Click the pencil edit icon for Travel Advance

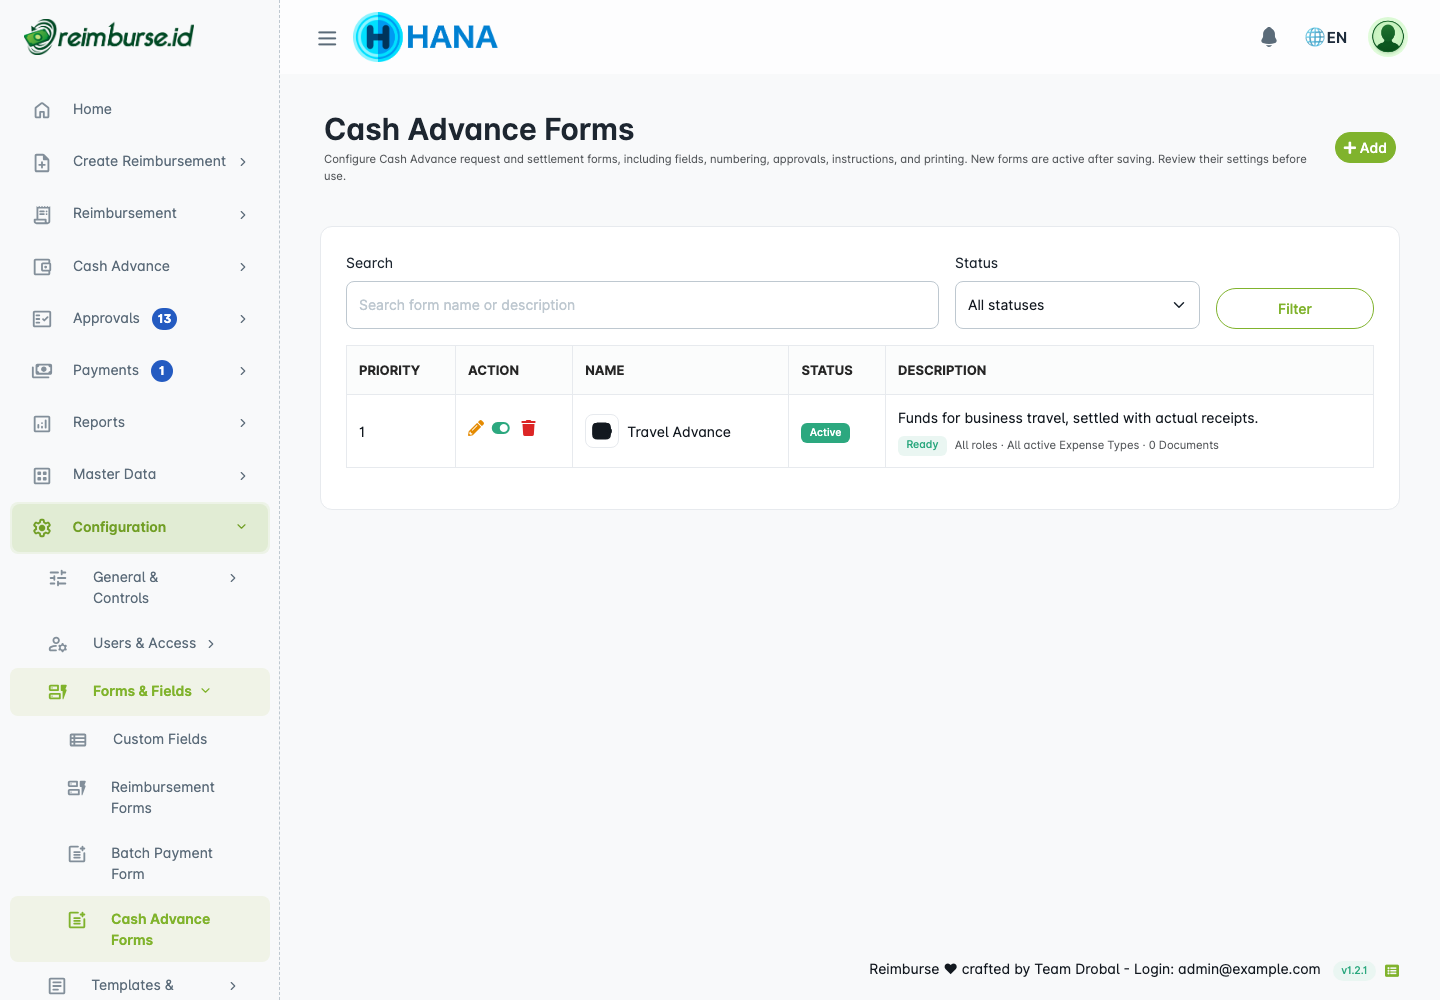pos(476,428)
